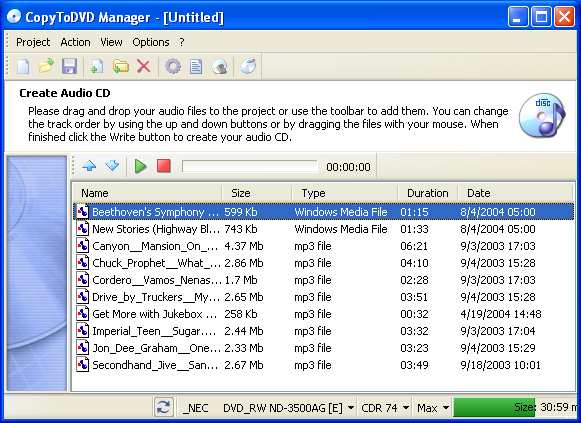Stop playback with the red square button
This screenshot has width=581, height=423.
(x=164, y=166)
